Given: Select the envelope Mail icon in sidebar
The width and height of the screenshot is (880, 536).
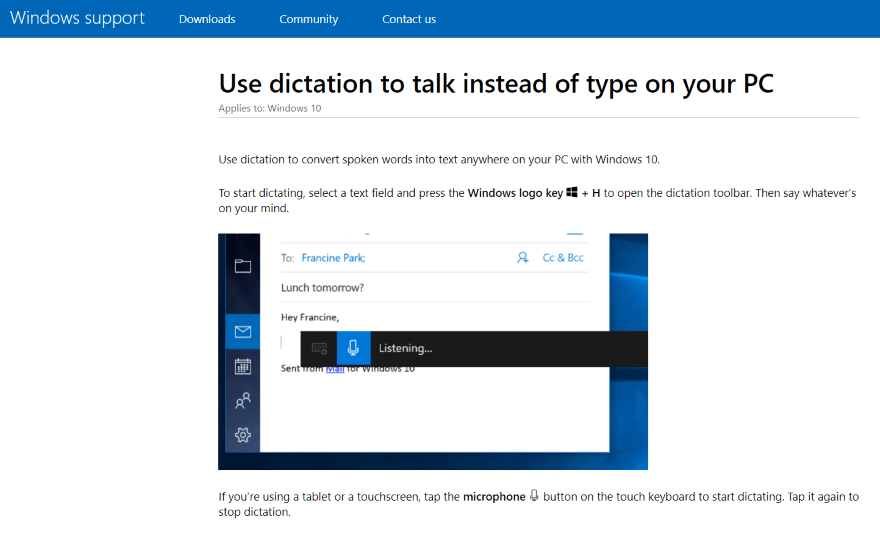Looking at the screenshot, I should click(x=242, y=332).
